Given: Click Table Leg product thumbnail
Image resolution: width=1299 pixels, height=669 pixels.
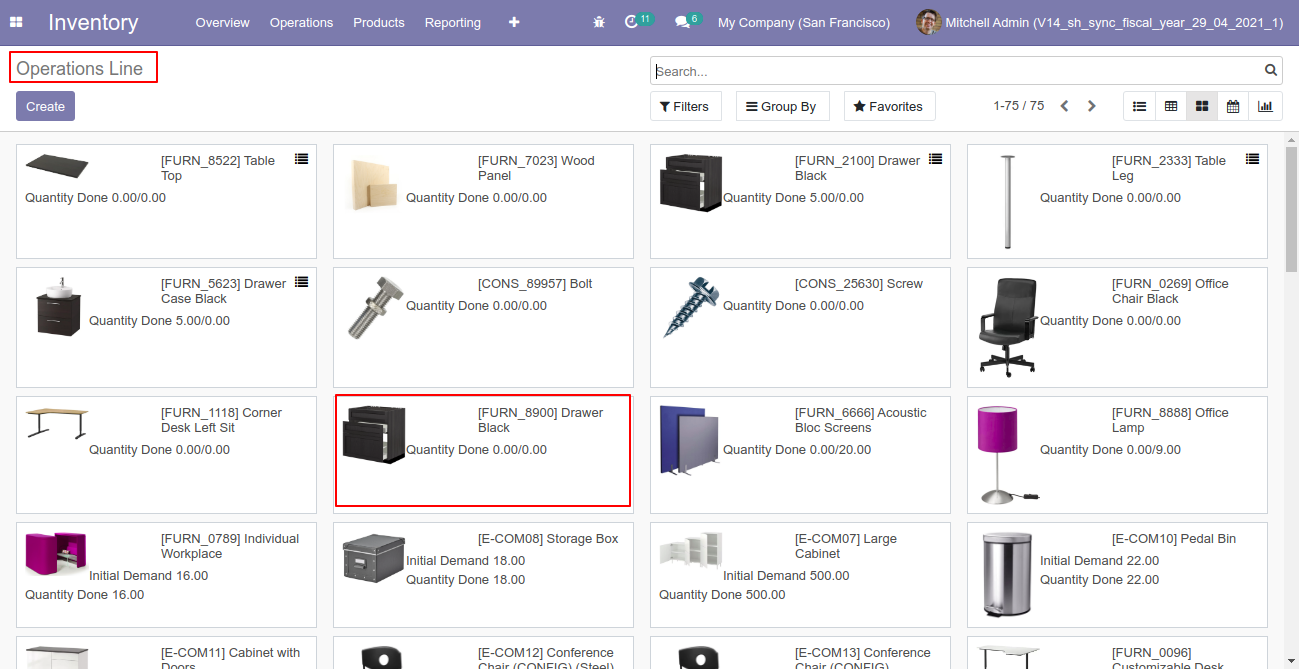Looking at the screenshot, I should coord(1008,202).
